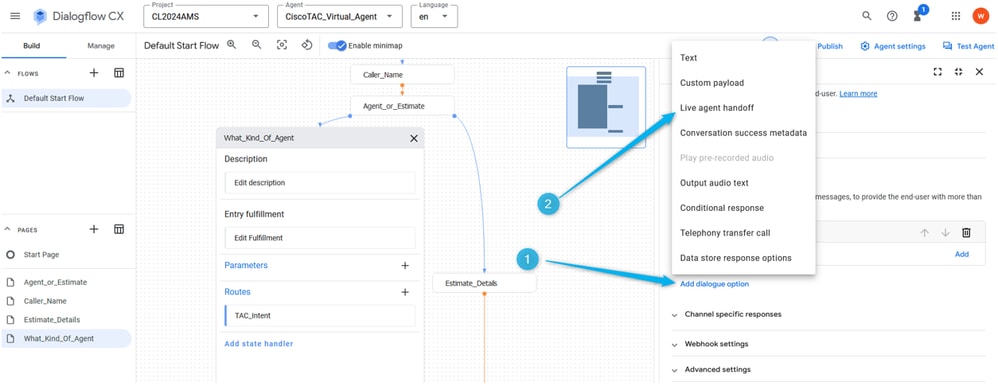Open the pages table view icon

pos(119,229)
